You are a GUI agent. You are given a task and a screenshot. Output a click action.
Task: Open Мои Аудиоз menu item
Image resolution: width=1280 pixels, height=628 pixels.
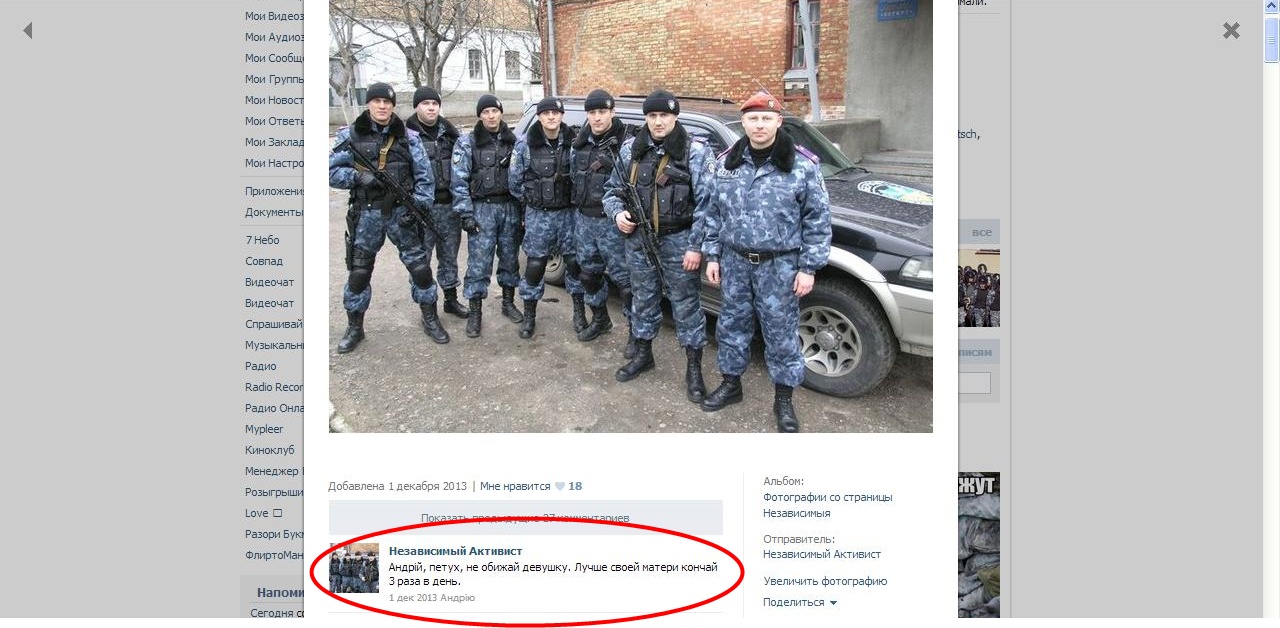pyautogui.click(x=274, y=37)
